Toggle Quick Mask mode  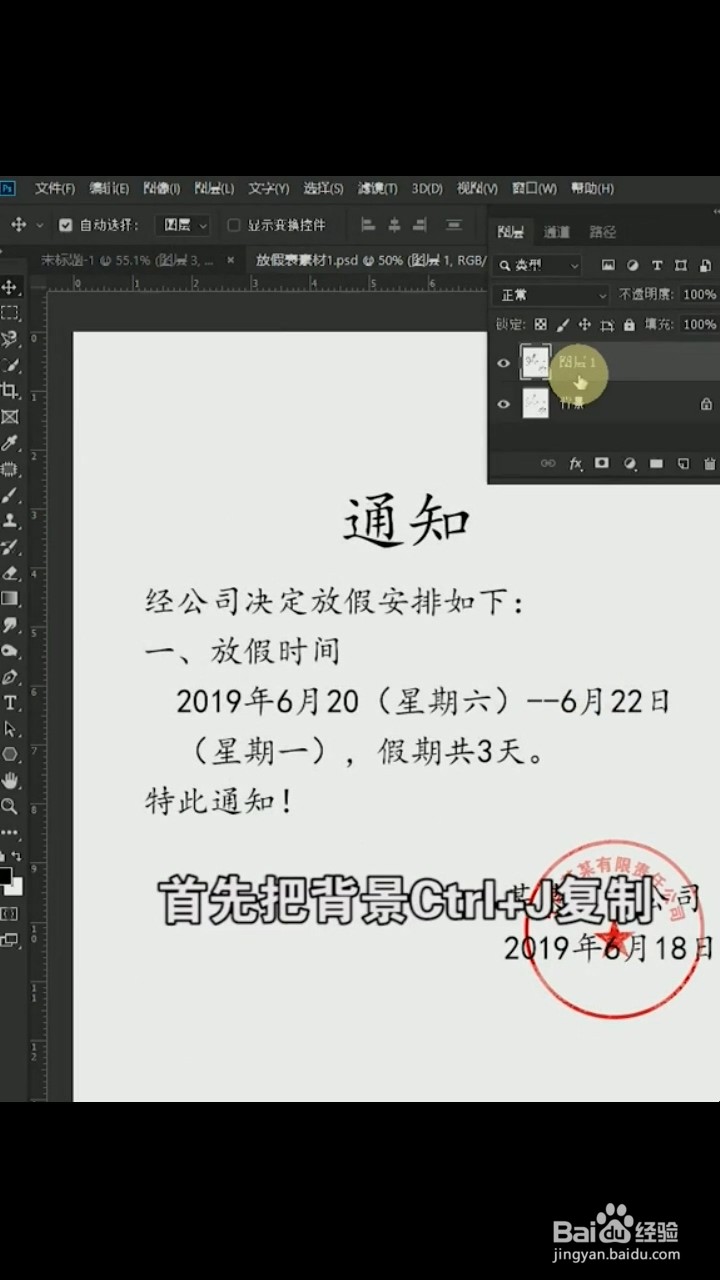(x=10, y=914)
